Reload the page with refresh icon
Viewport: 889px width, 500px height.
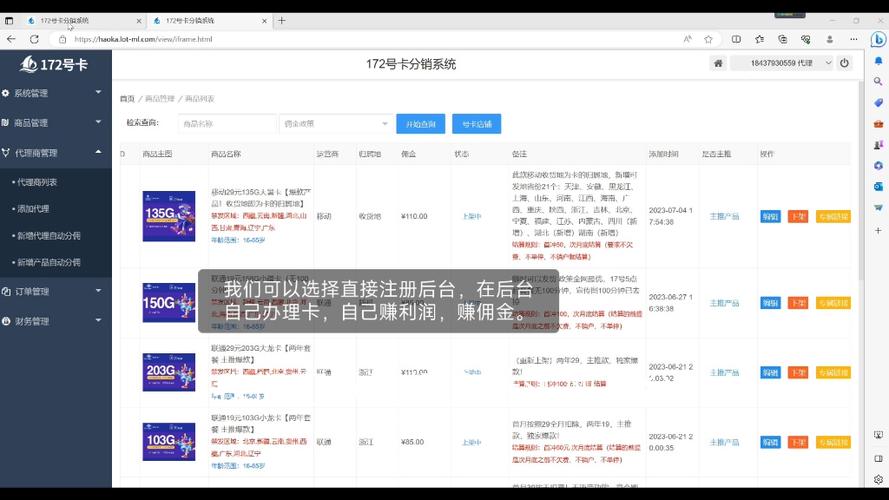[35, 39]
